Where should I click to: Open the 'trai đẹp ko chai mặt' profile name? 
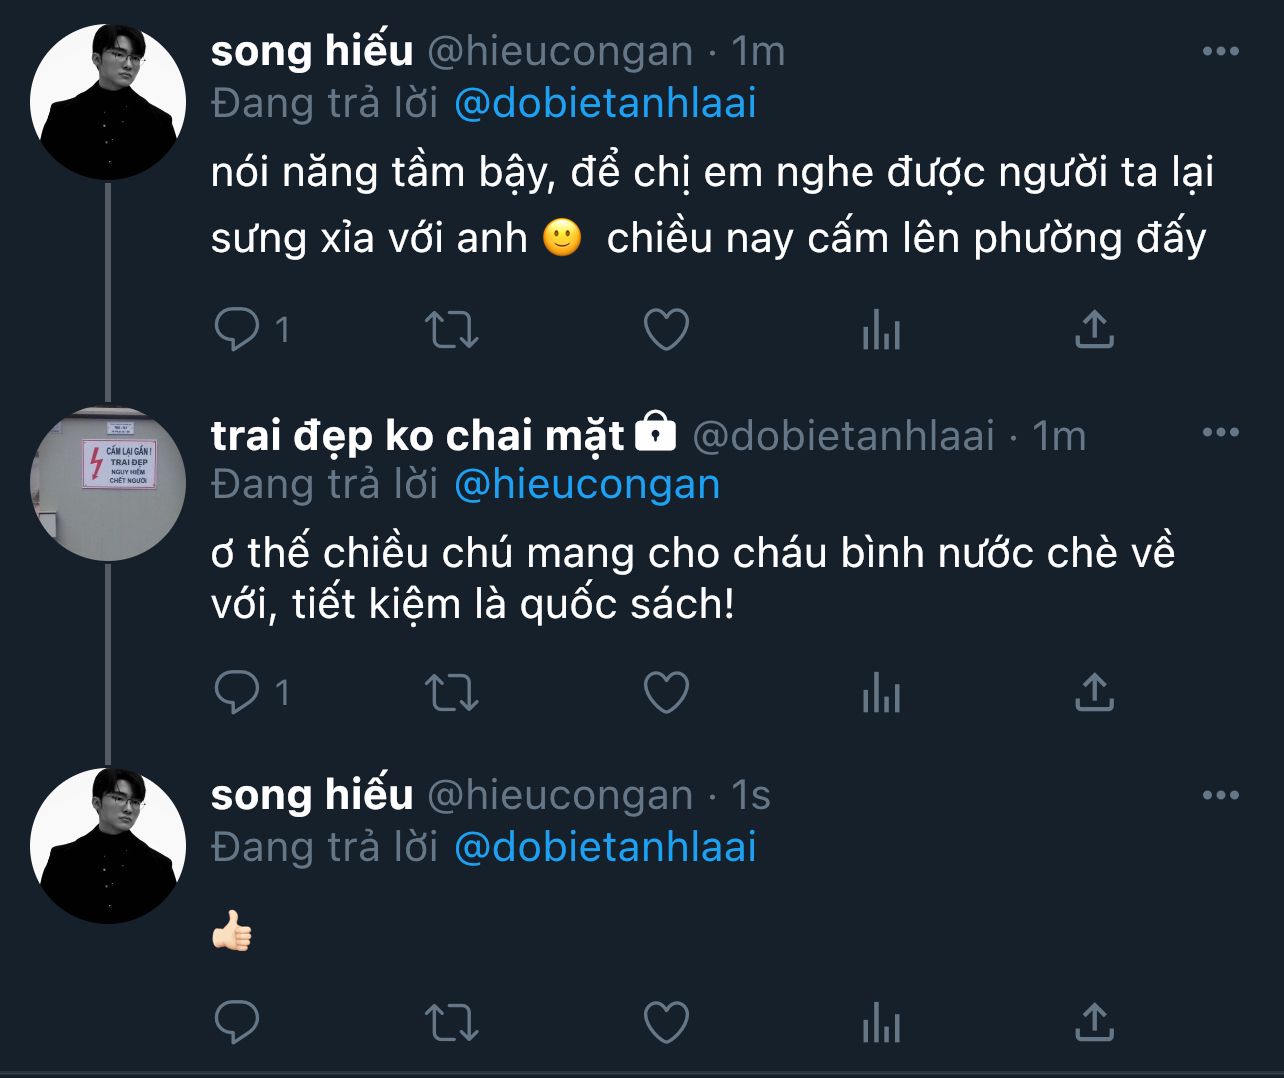tap(417, 435)
